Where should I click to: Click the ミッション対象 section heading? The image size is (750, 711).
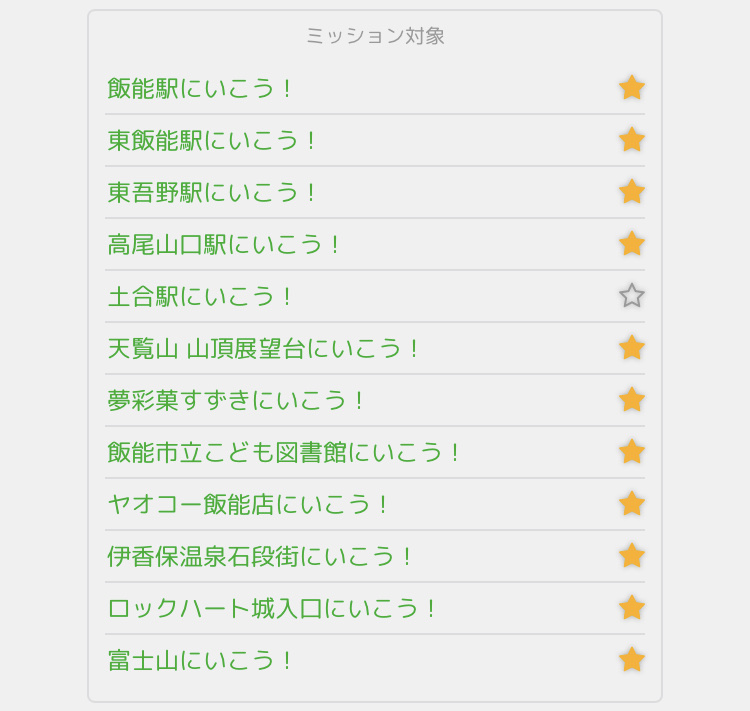coord(375,36)
